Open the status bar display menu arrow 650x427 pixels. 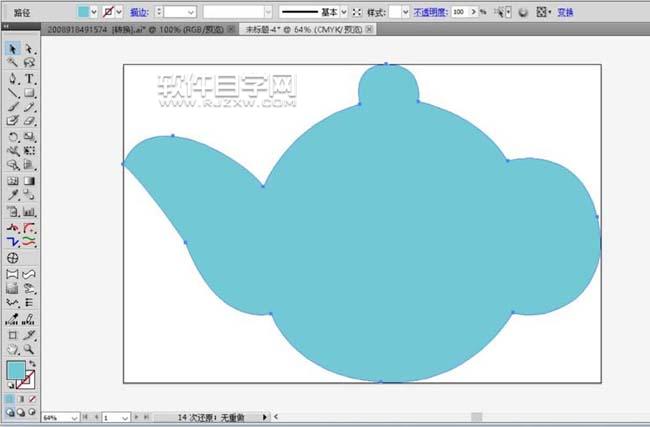pyautogui.click(x=264, y=417)
